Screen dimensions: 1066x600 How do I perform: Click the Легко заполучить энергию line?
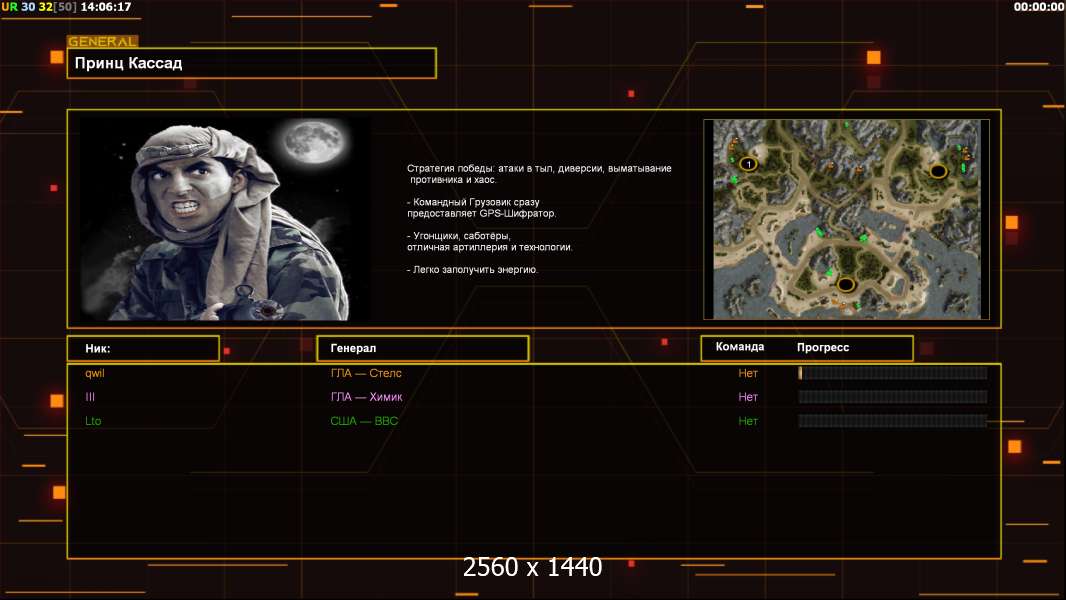click(472, 270)
